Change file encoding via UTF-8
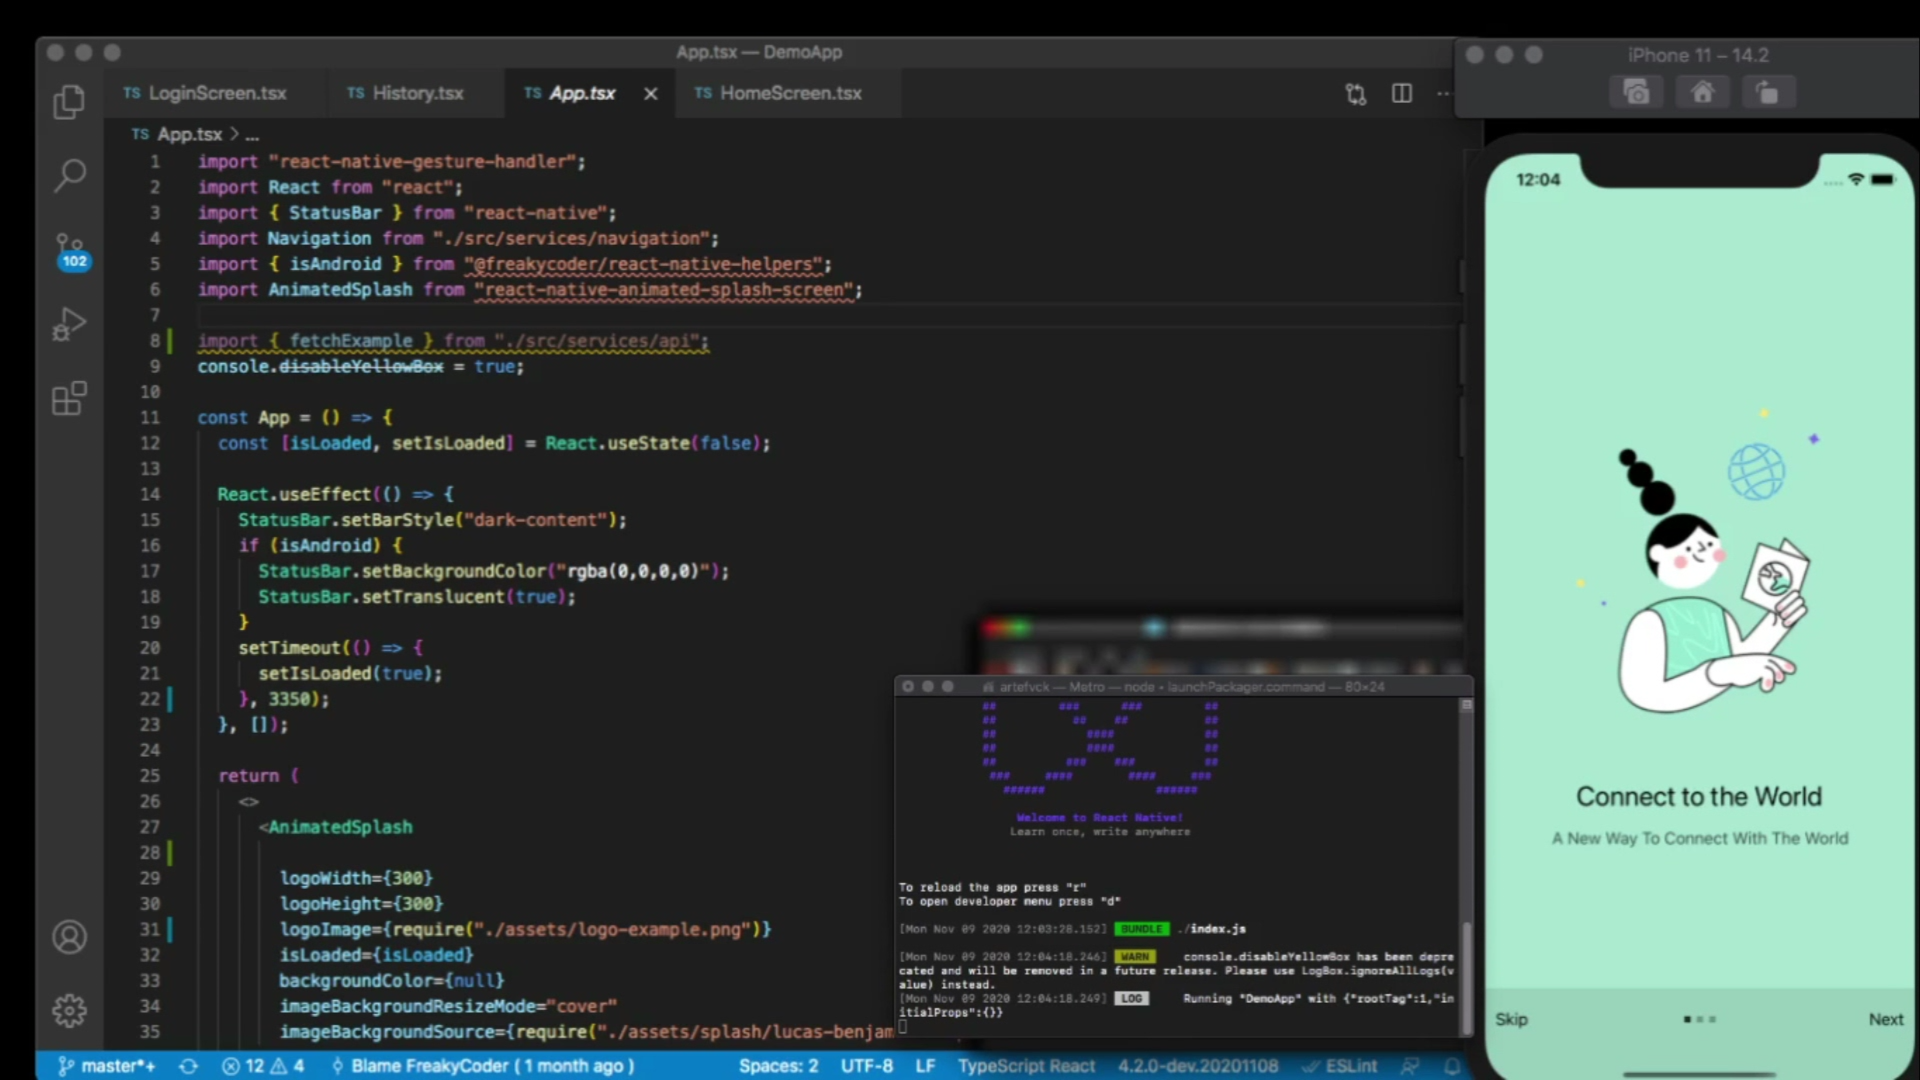This screenshot has width=1920, height=1080. [x=866, y=1066]
